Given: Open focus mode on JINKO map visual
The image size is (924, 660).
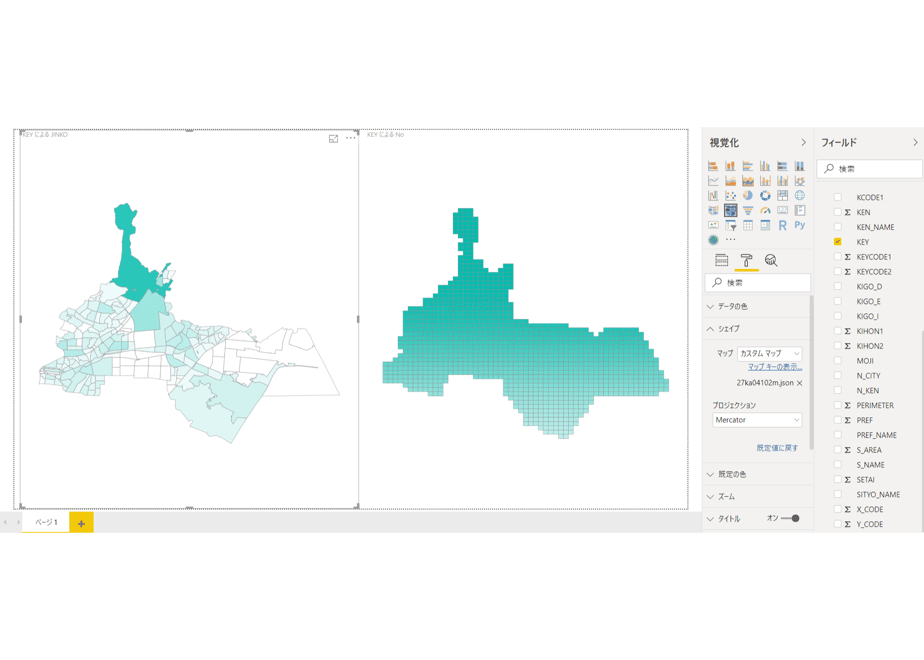Looking at the screenshot, I should point(334,138).
